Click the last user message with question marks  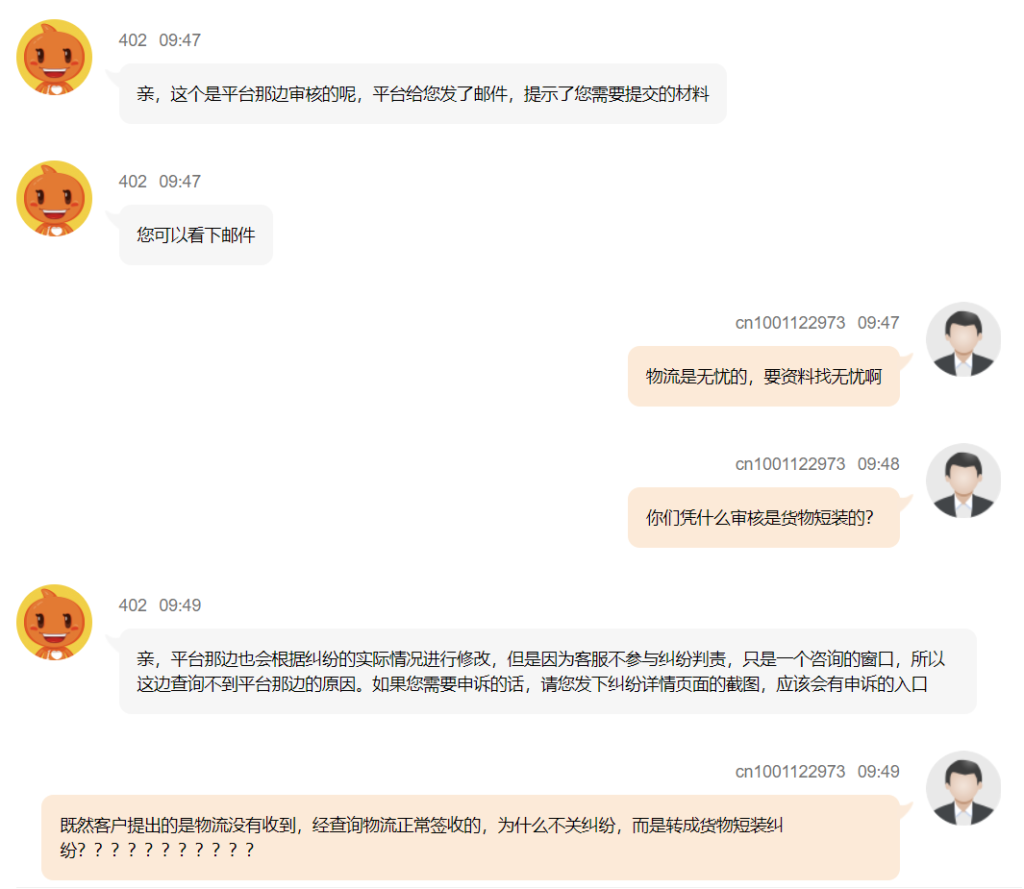point(470,837)
